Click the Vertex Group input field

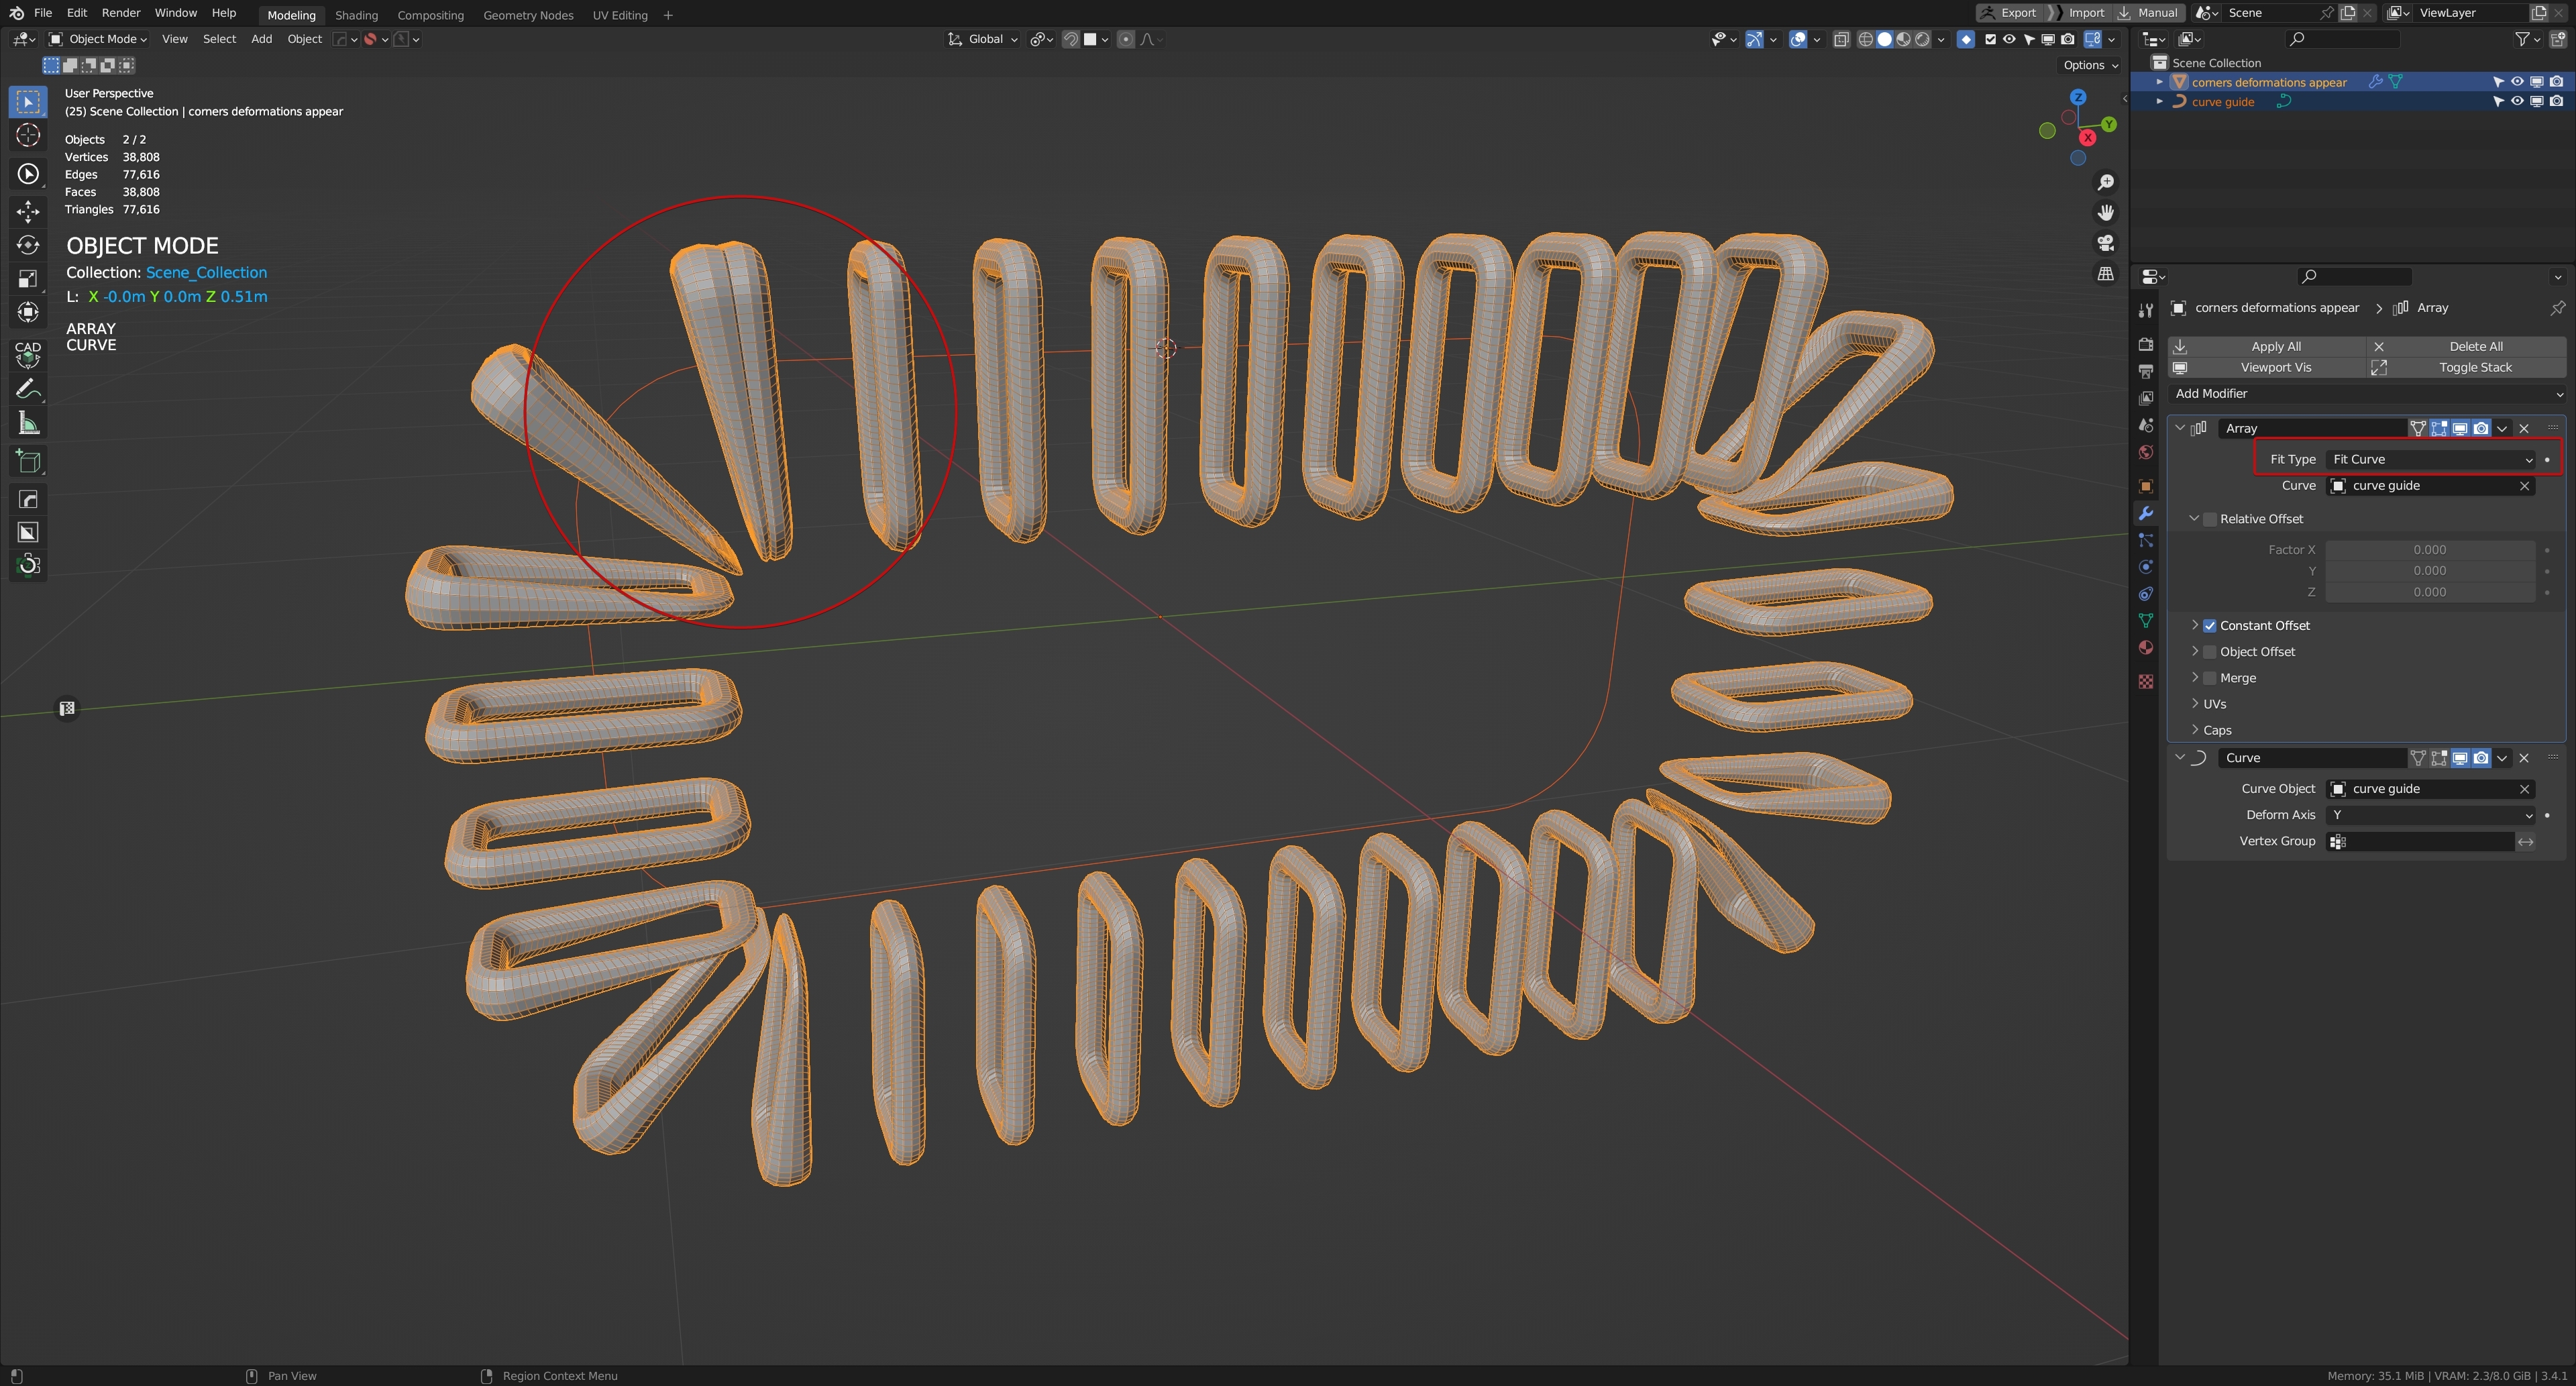click(x=2419, y=842)
